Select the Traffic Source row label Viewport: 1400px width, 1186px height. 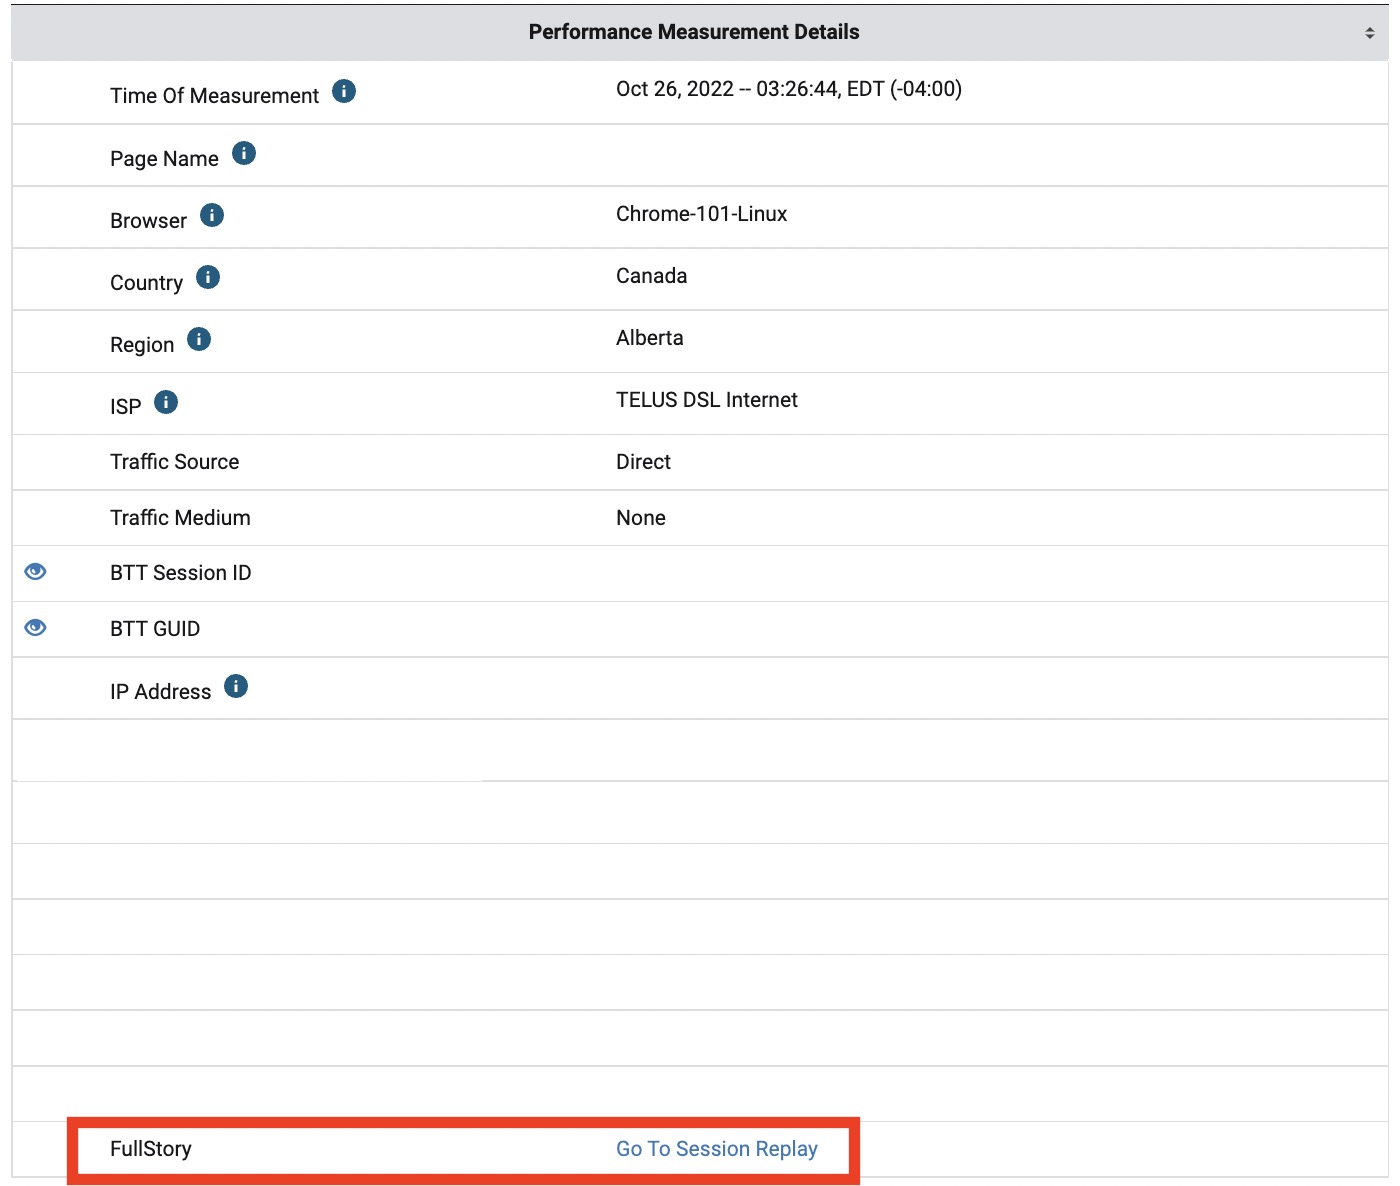pos(174,462)
